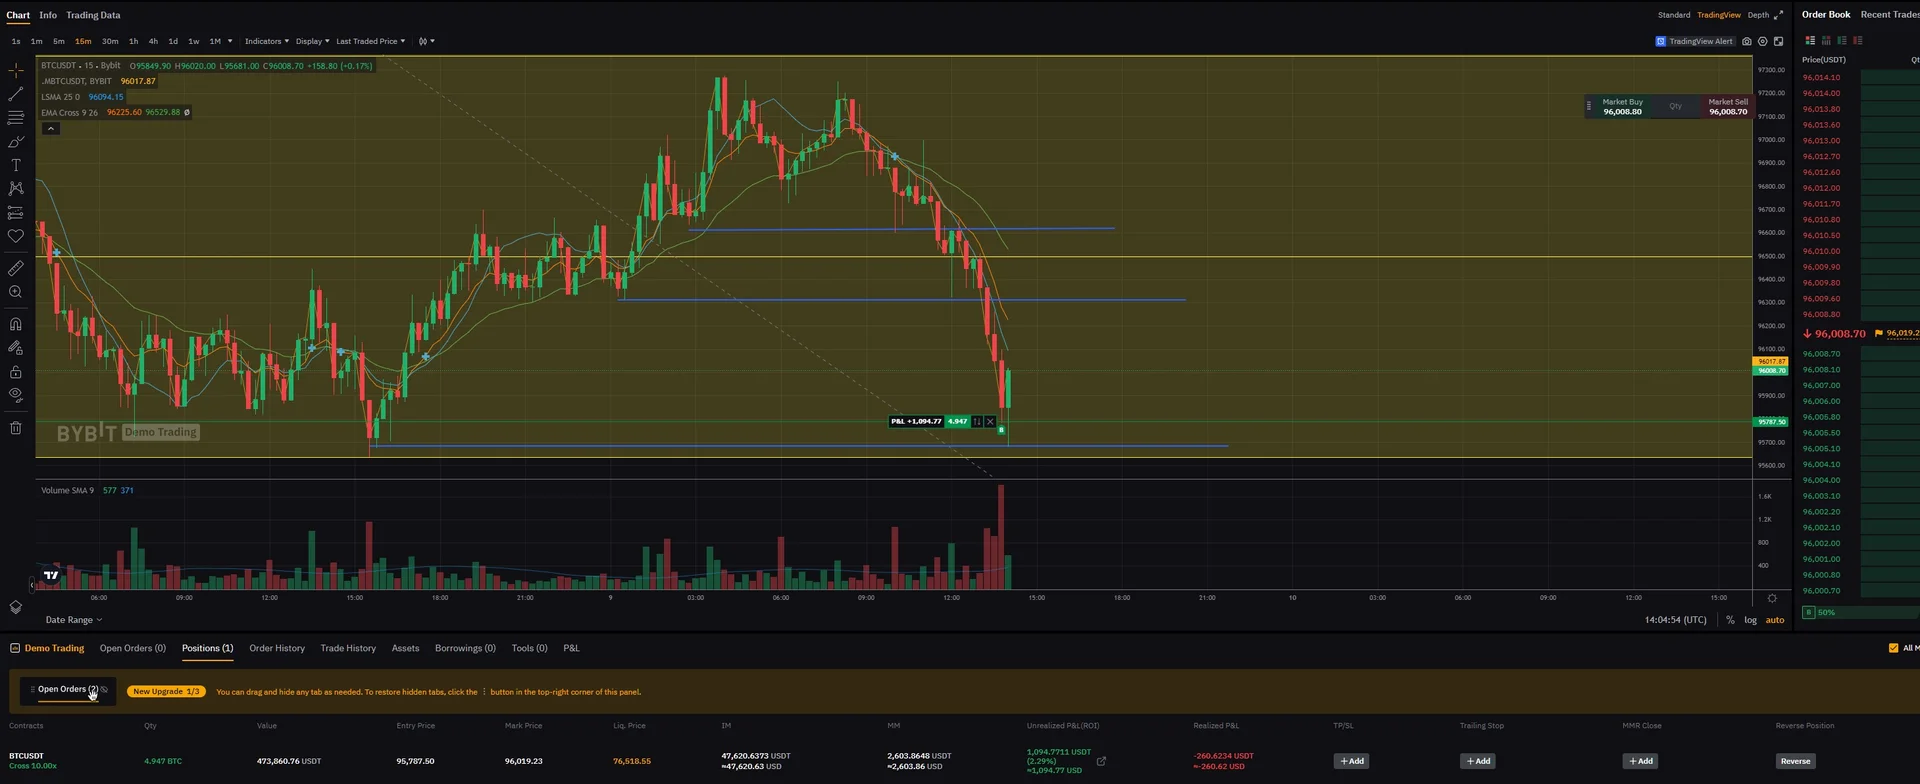Switch to the Trading Data tab
The image size is (1920, 784).
93,15
